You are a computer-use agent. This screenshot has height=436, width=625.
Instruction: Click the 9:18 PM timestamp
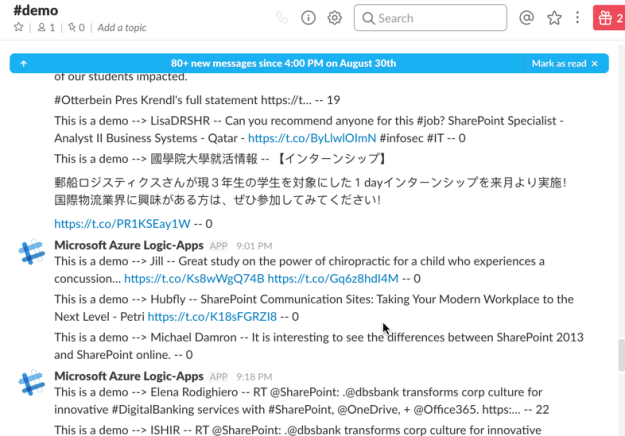(x=254, y=377)
